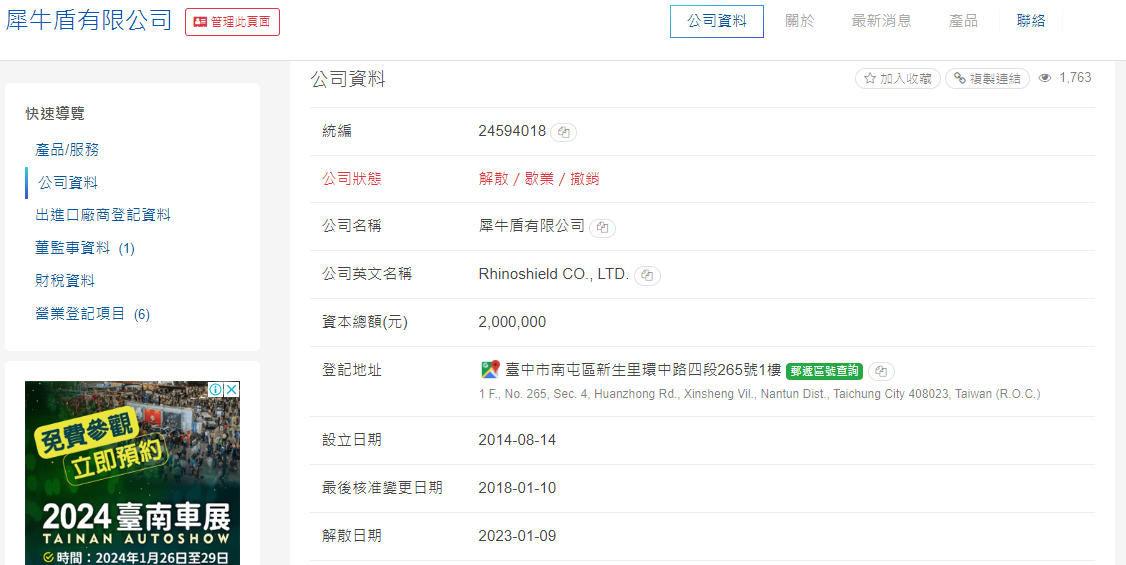Click 複製連結 to copy link
This screenshot has height=565, width=1126.
987,78
